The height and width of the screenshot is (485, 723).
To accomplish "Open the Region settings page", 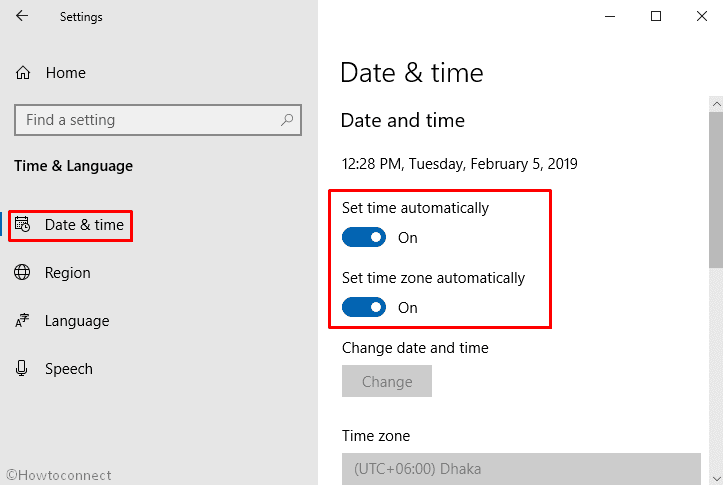I will [67, 272].
